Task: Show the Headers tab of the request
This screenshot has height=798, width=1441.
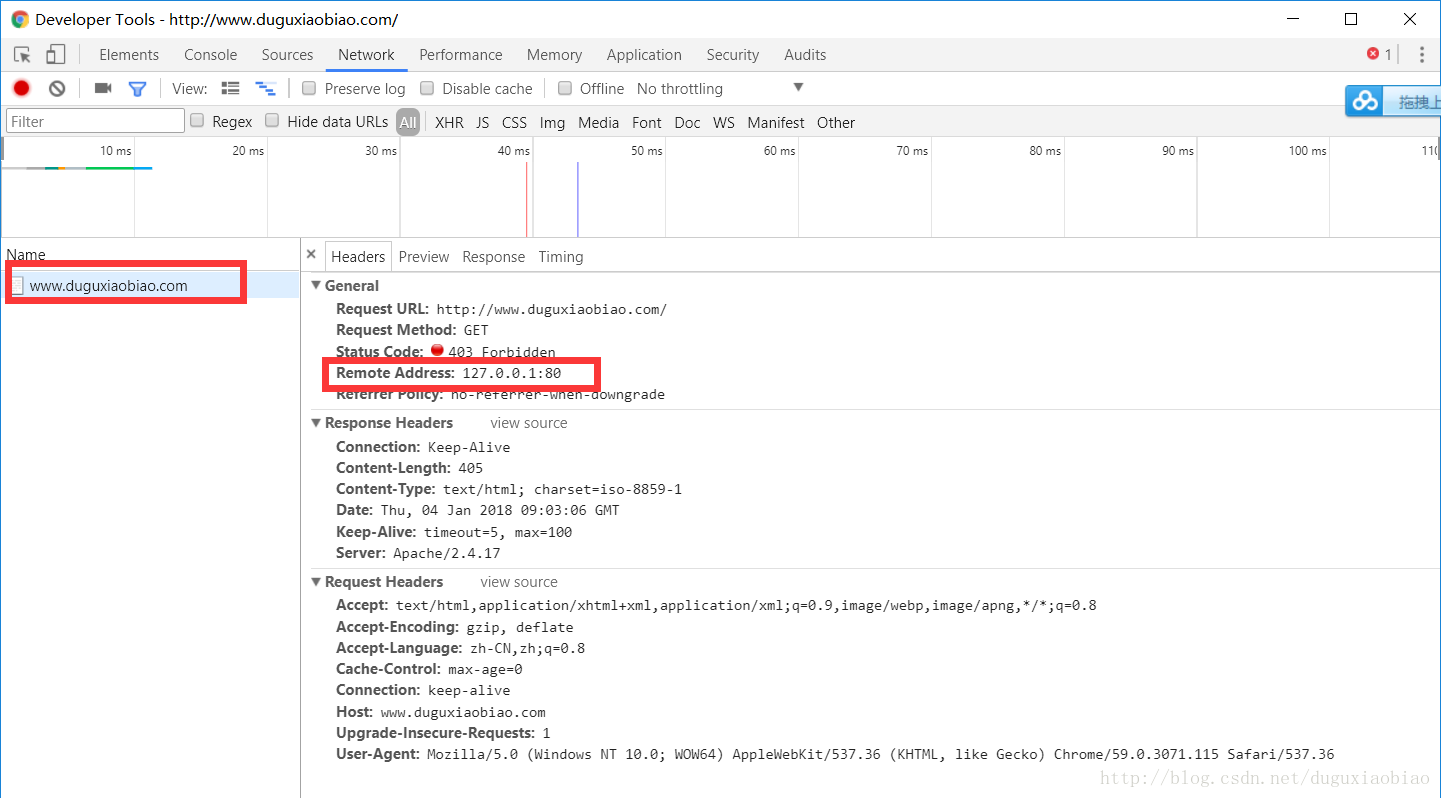Action: [358, 257]
